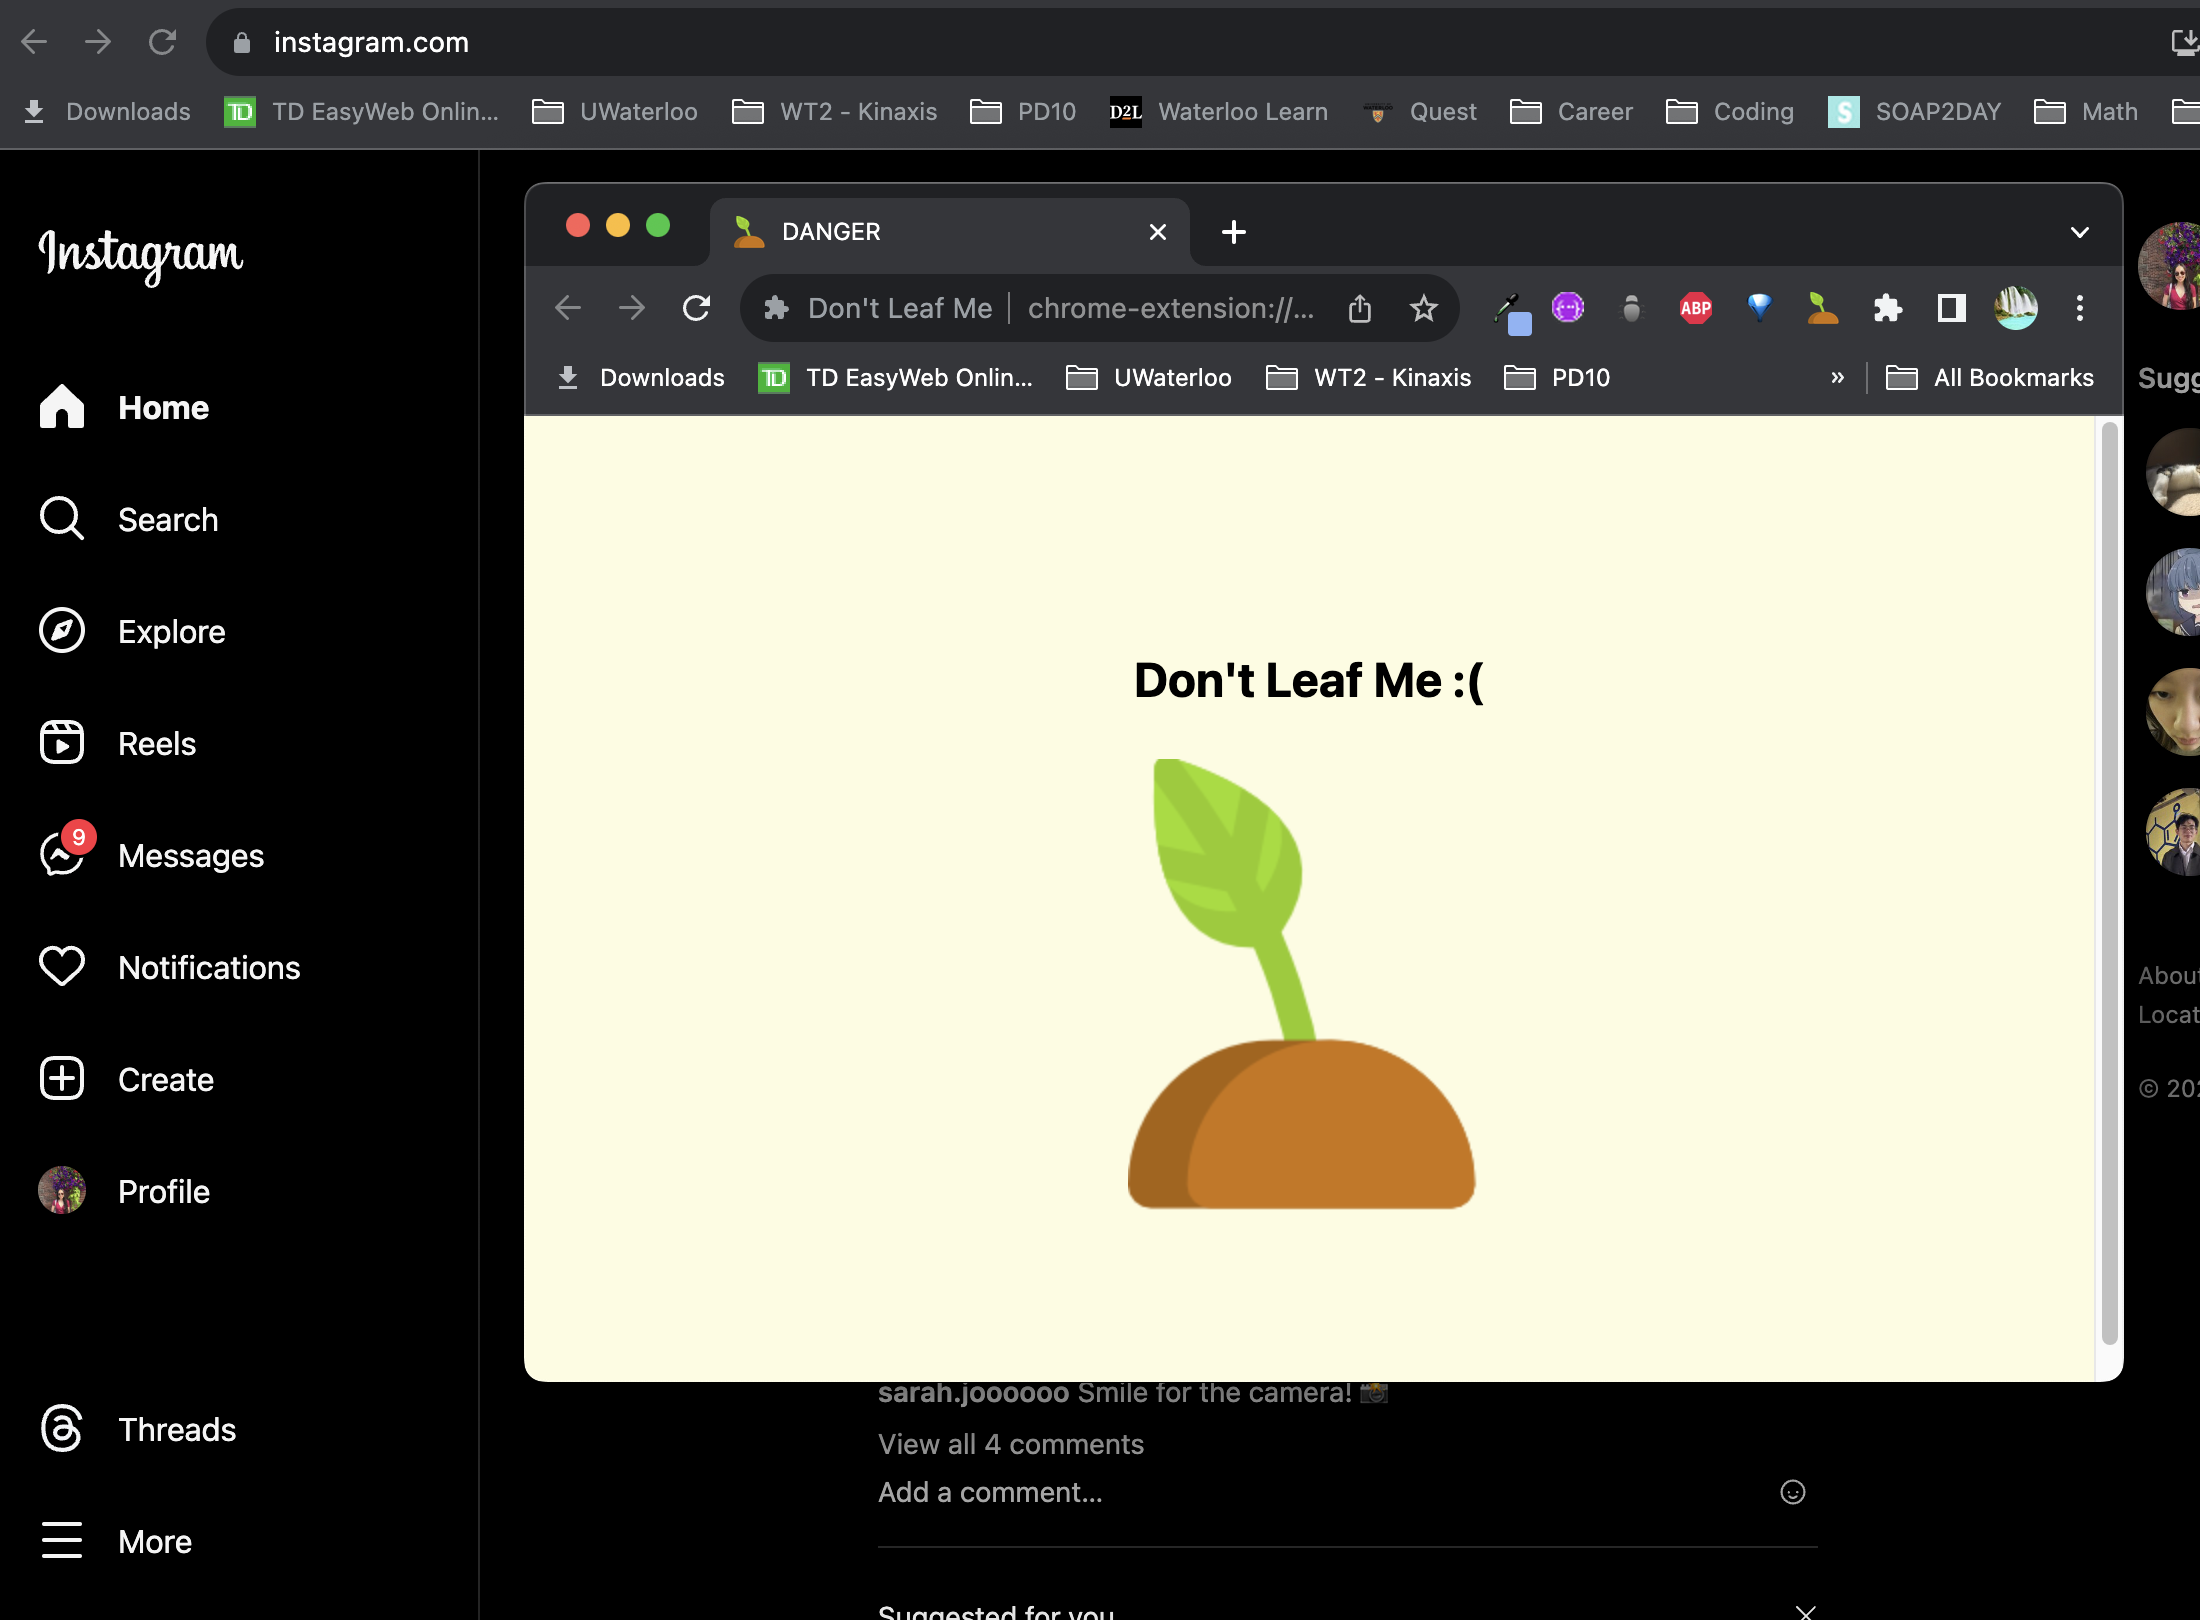Bookmark page with the star icon
Viewport: 2200px width, 1620px height.
[x=1423, y=308]
